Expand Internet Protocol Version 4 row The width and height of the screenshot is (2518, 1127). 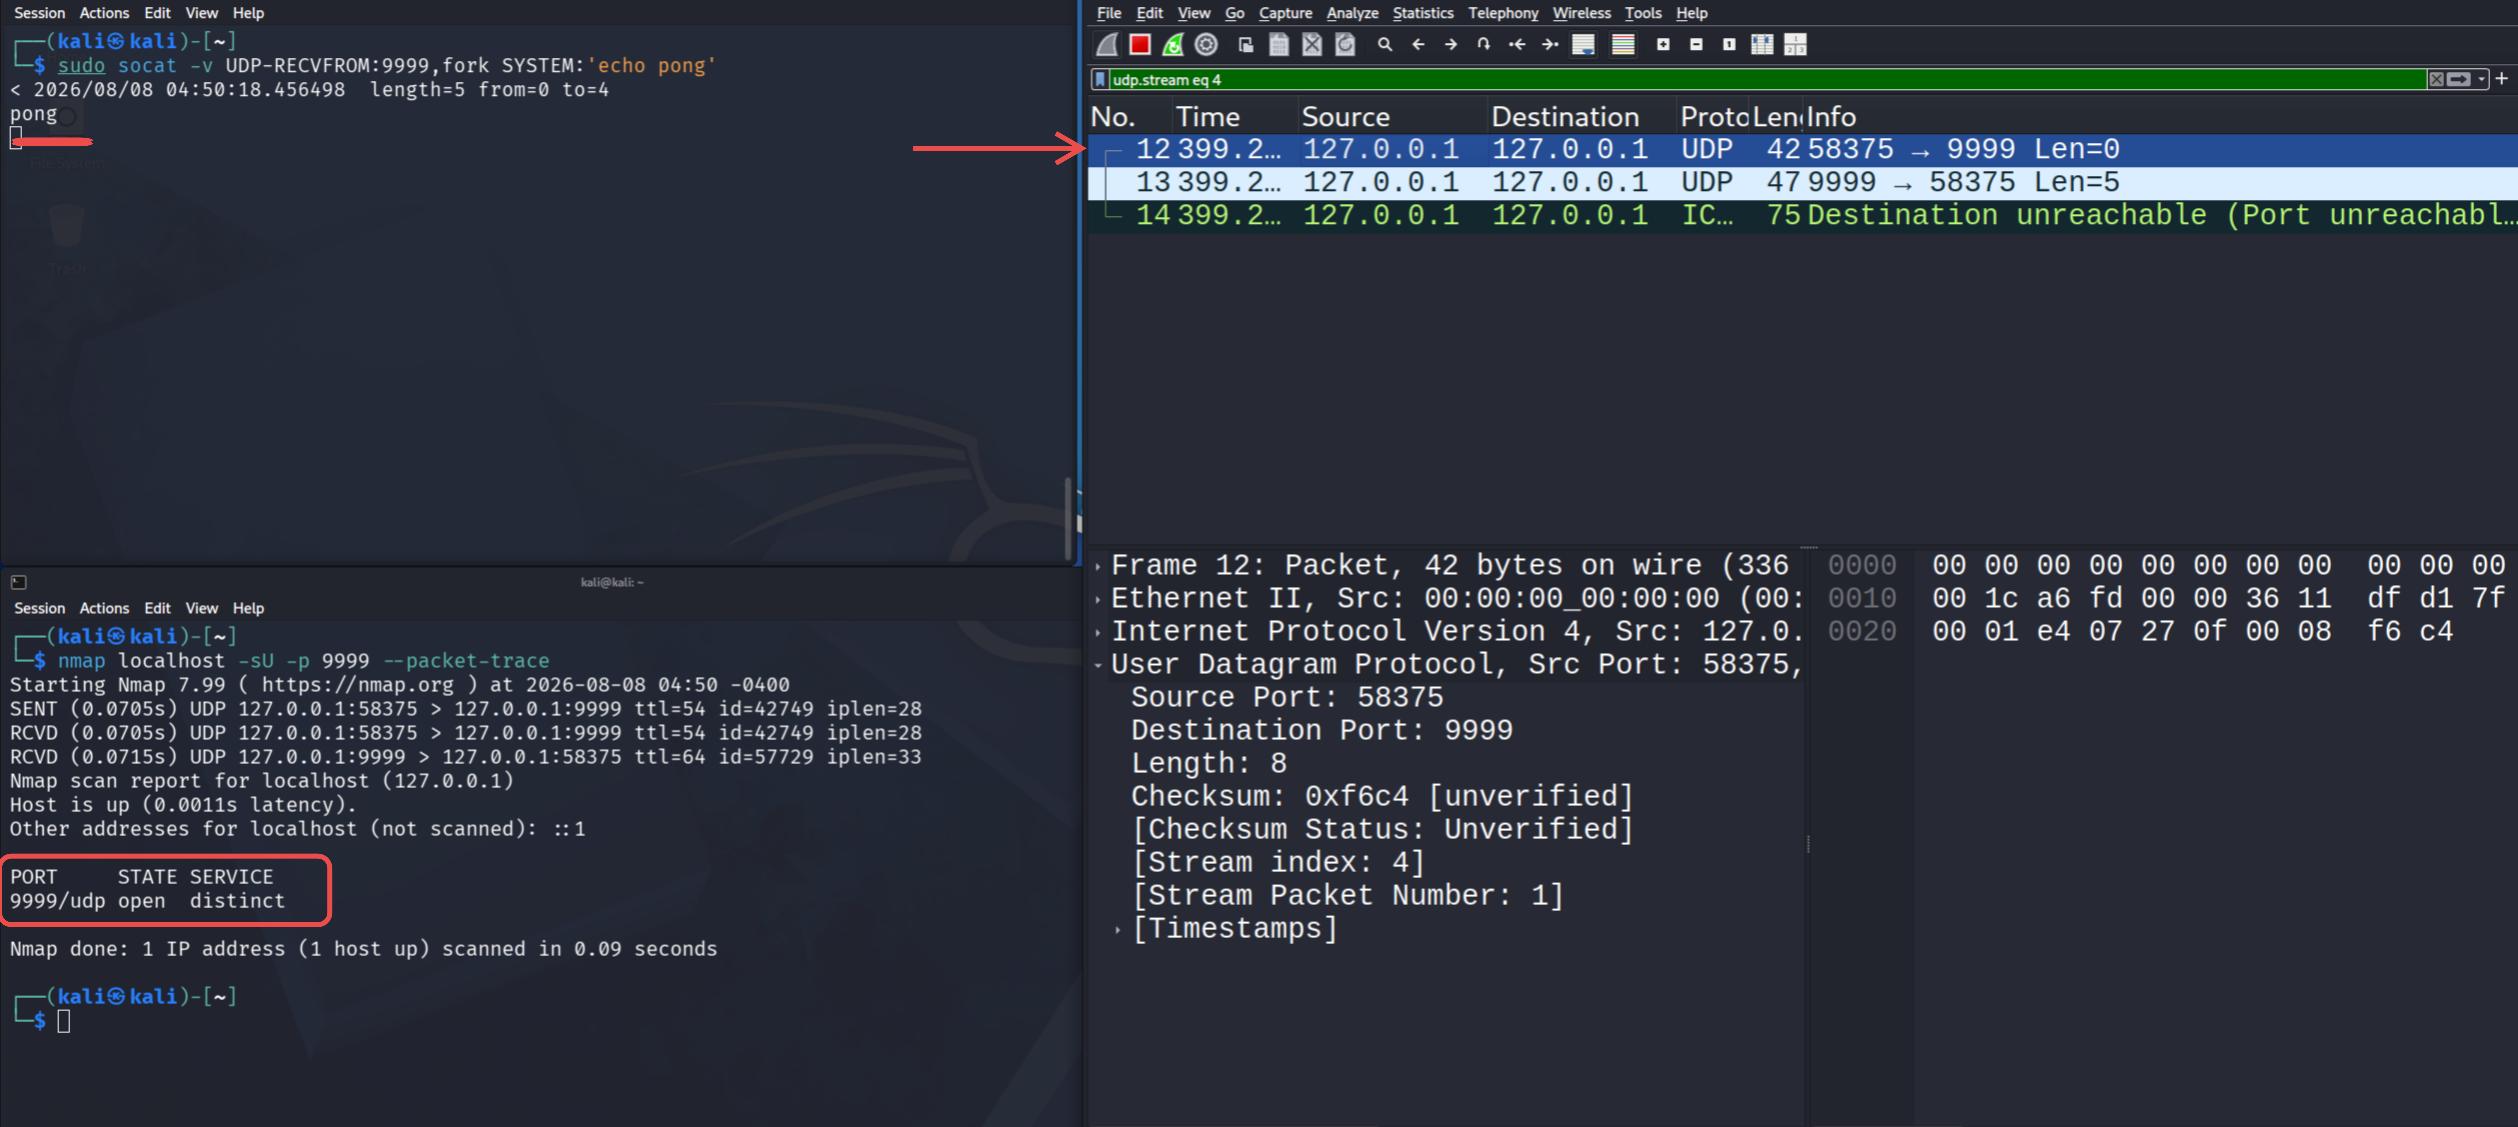click(x=1098, y=633)
